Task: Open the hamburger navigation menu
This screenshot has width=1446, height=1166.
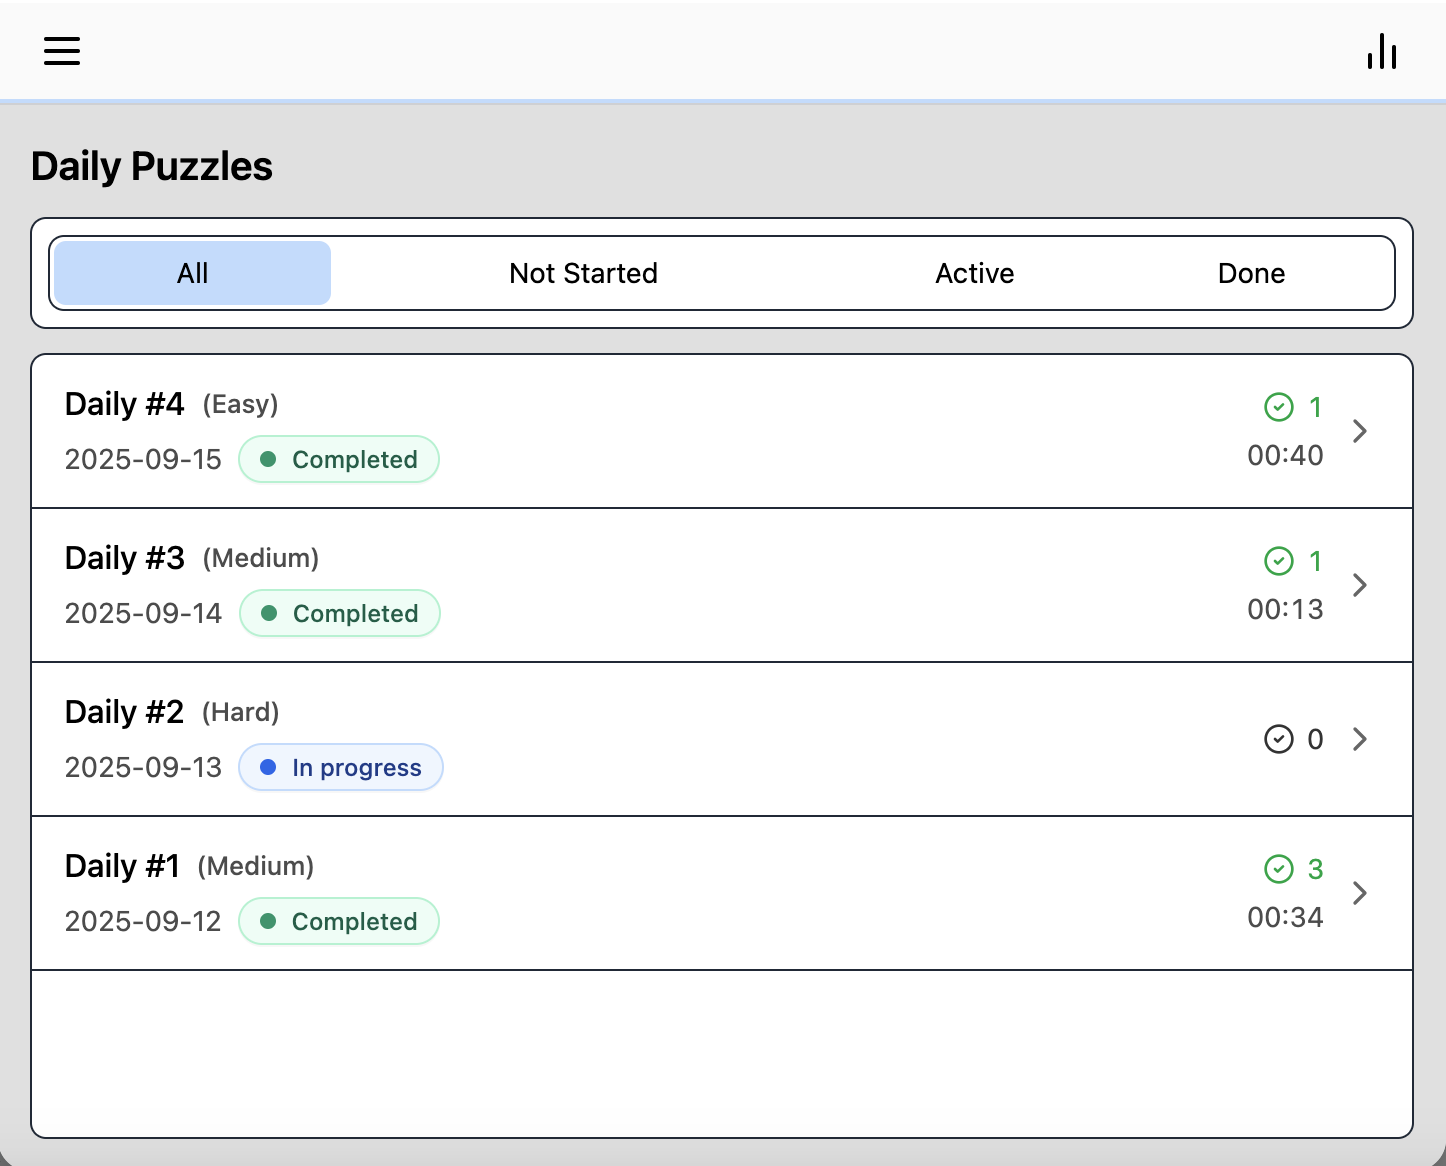Action: click(x=62, y=51)
